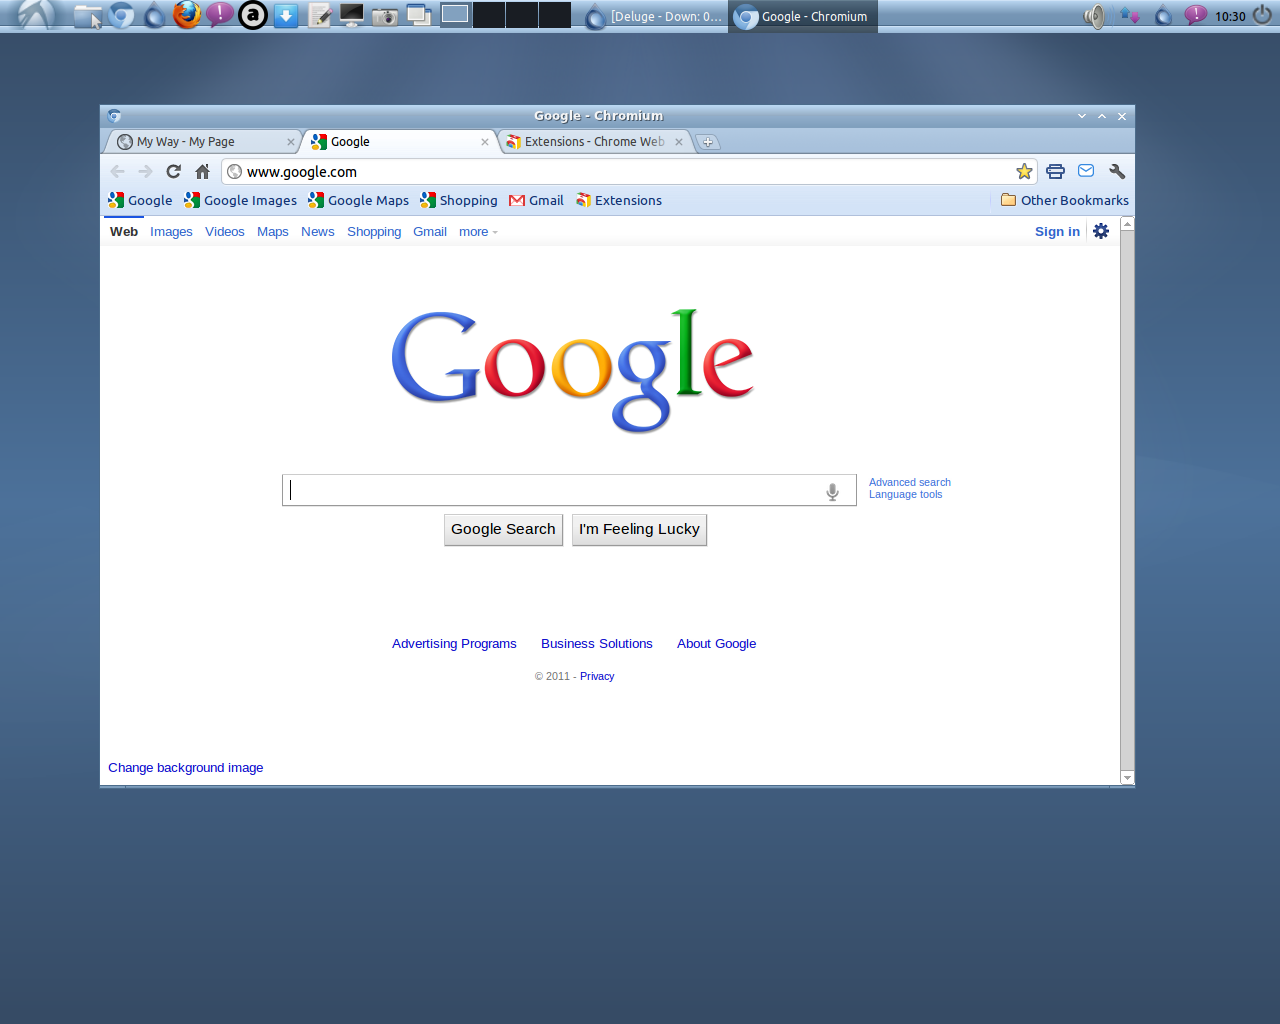1280x1024 pixels.
Task: Click the browser forward arrow
Action: point(145,171)
